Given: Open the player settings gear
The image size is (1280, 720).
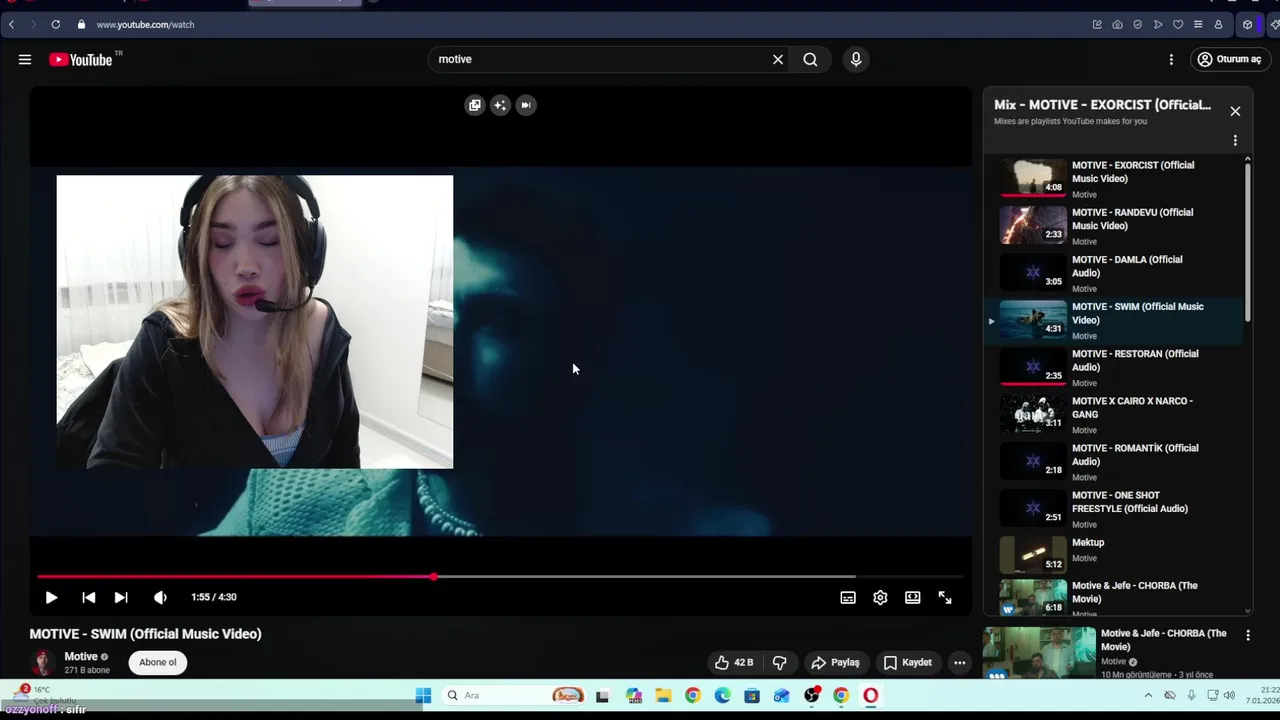Looking at the screenshot, I should 880,598.
